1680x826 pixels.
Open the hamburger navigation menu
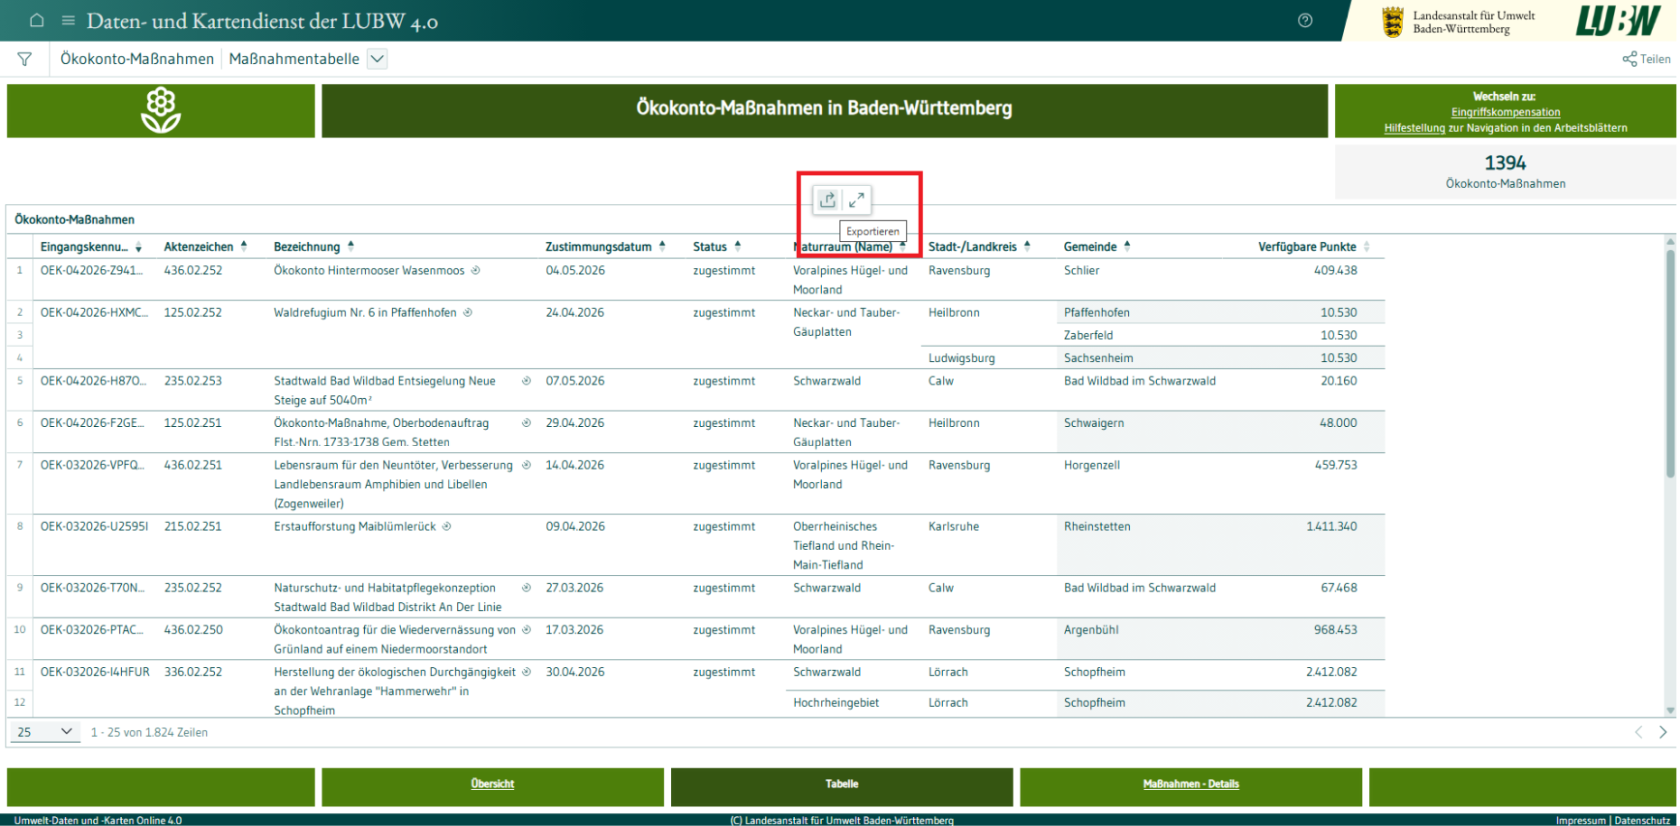pos(68,20)
